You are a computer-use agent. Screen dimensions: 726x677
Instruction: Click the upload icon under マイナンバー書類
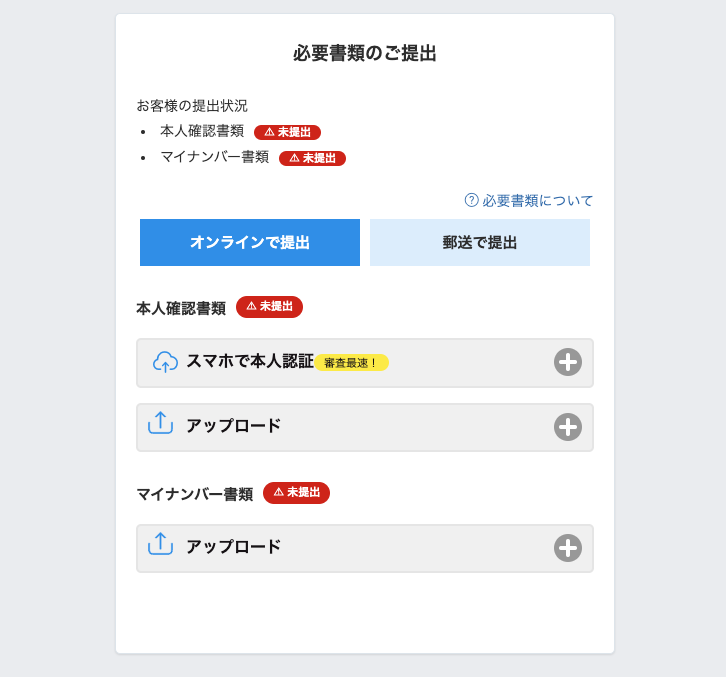tap(160, 545)
